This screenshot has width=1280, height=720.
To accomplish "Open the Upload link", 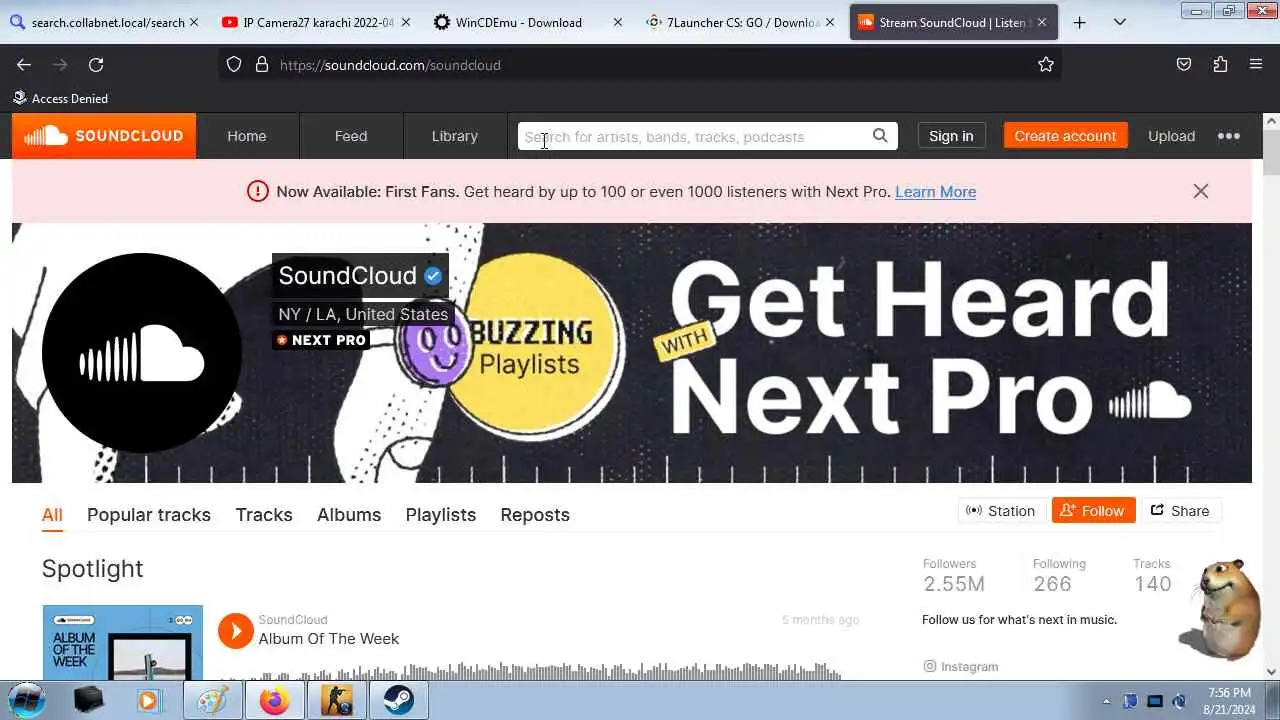I will 1171,136.
